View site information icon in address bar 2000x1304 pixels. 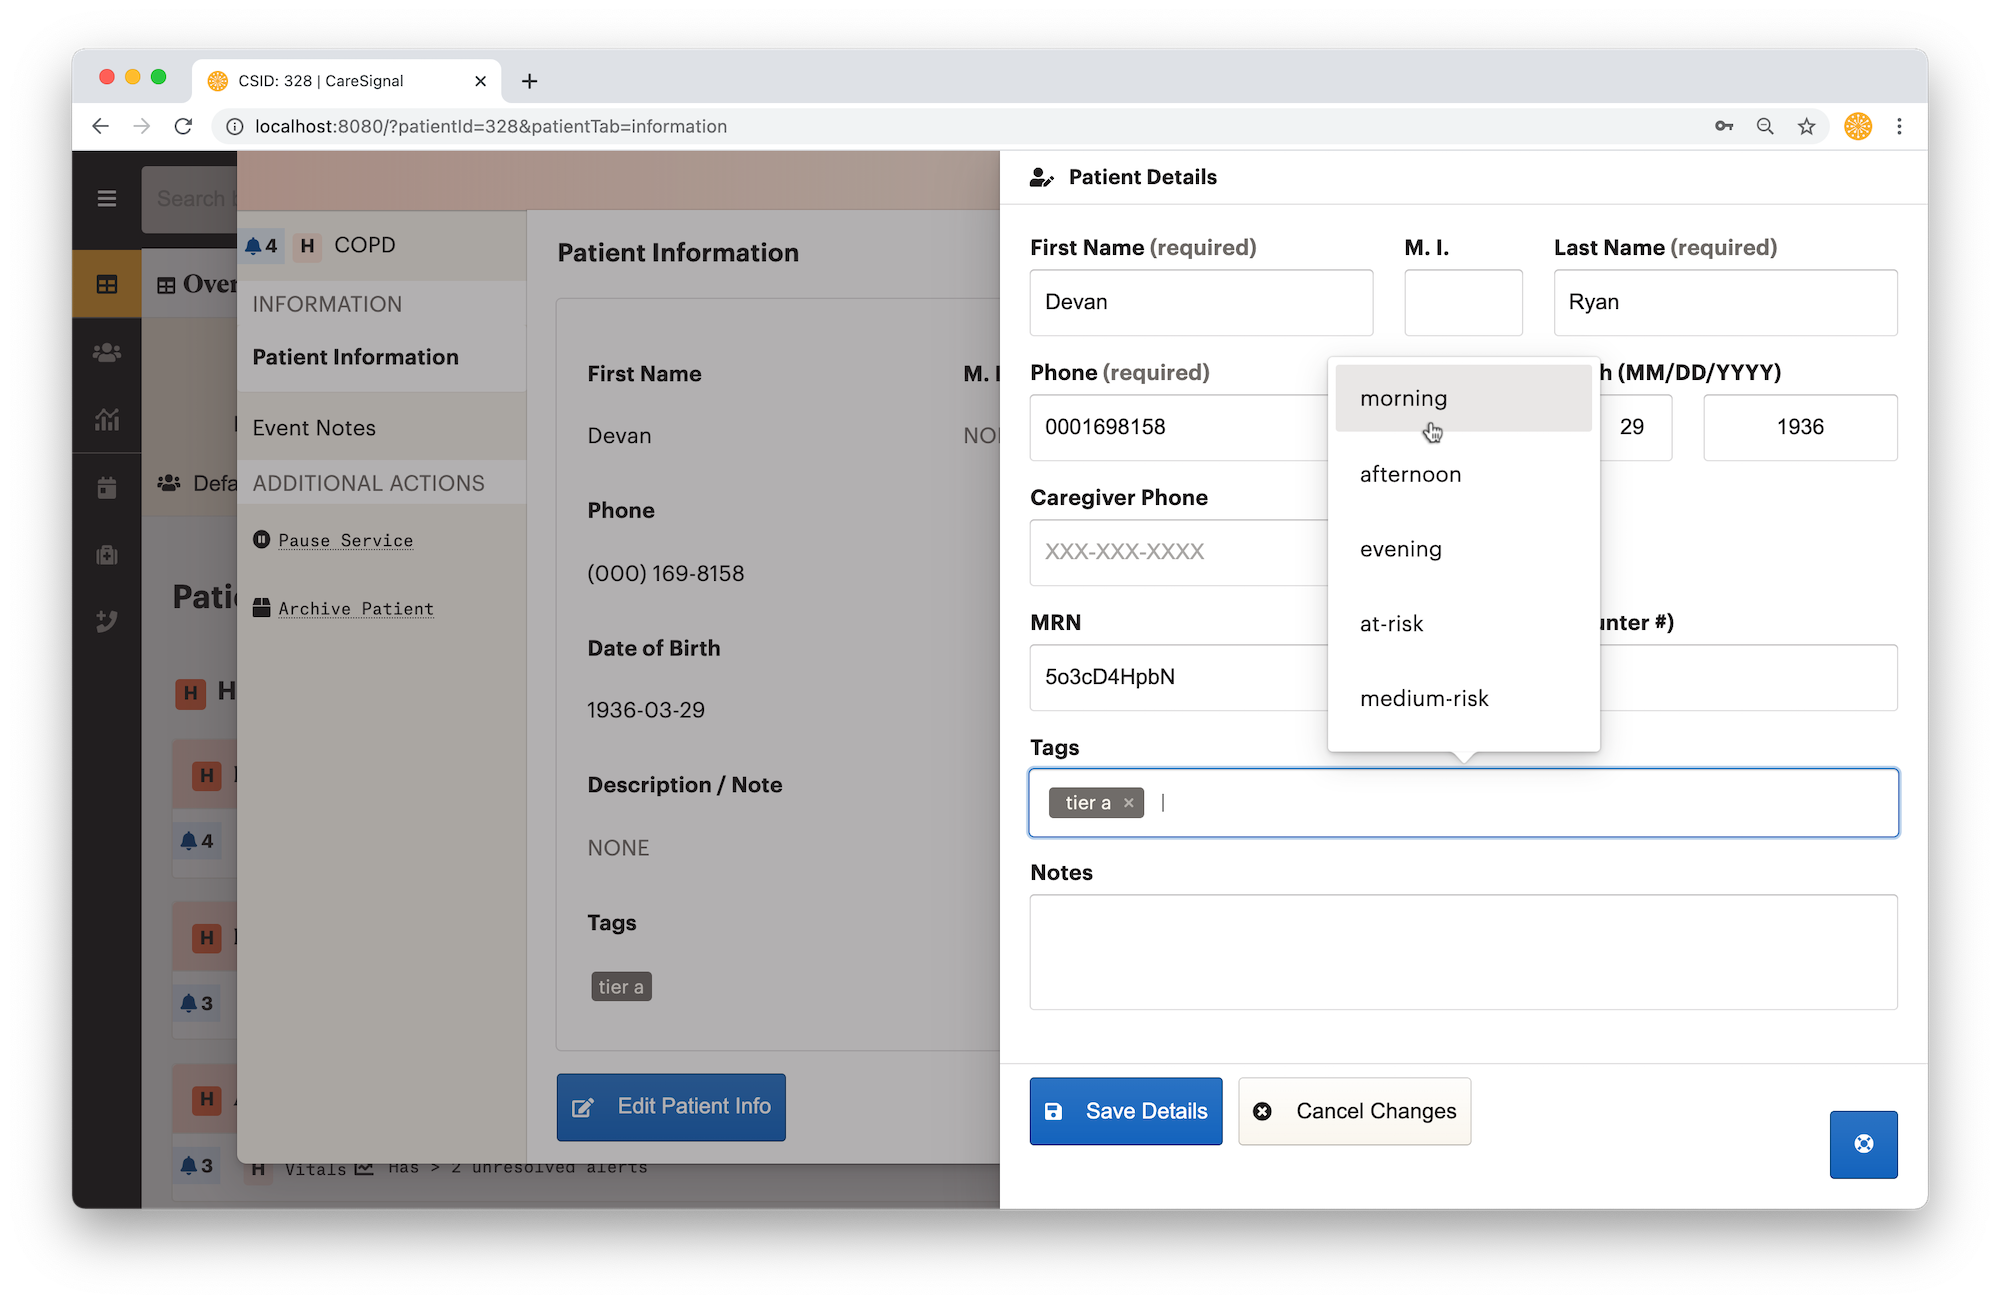[235, 126]
